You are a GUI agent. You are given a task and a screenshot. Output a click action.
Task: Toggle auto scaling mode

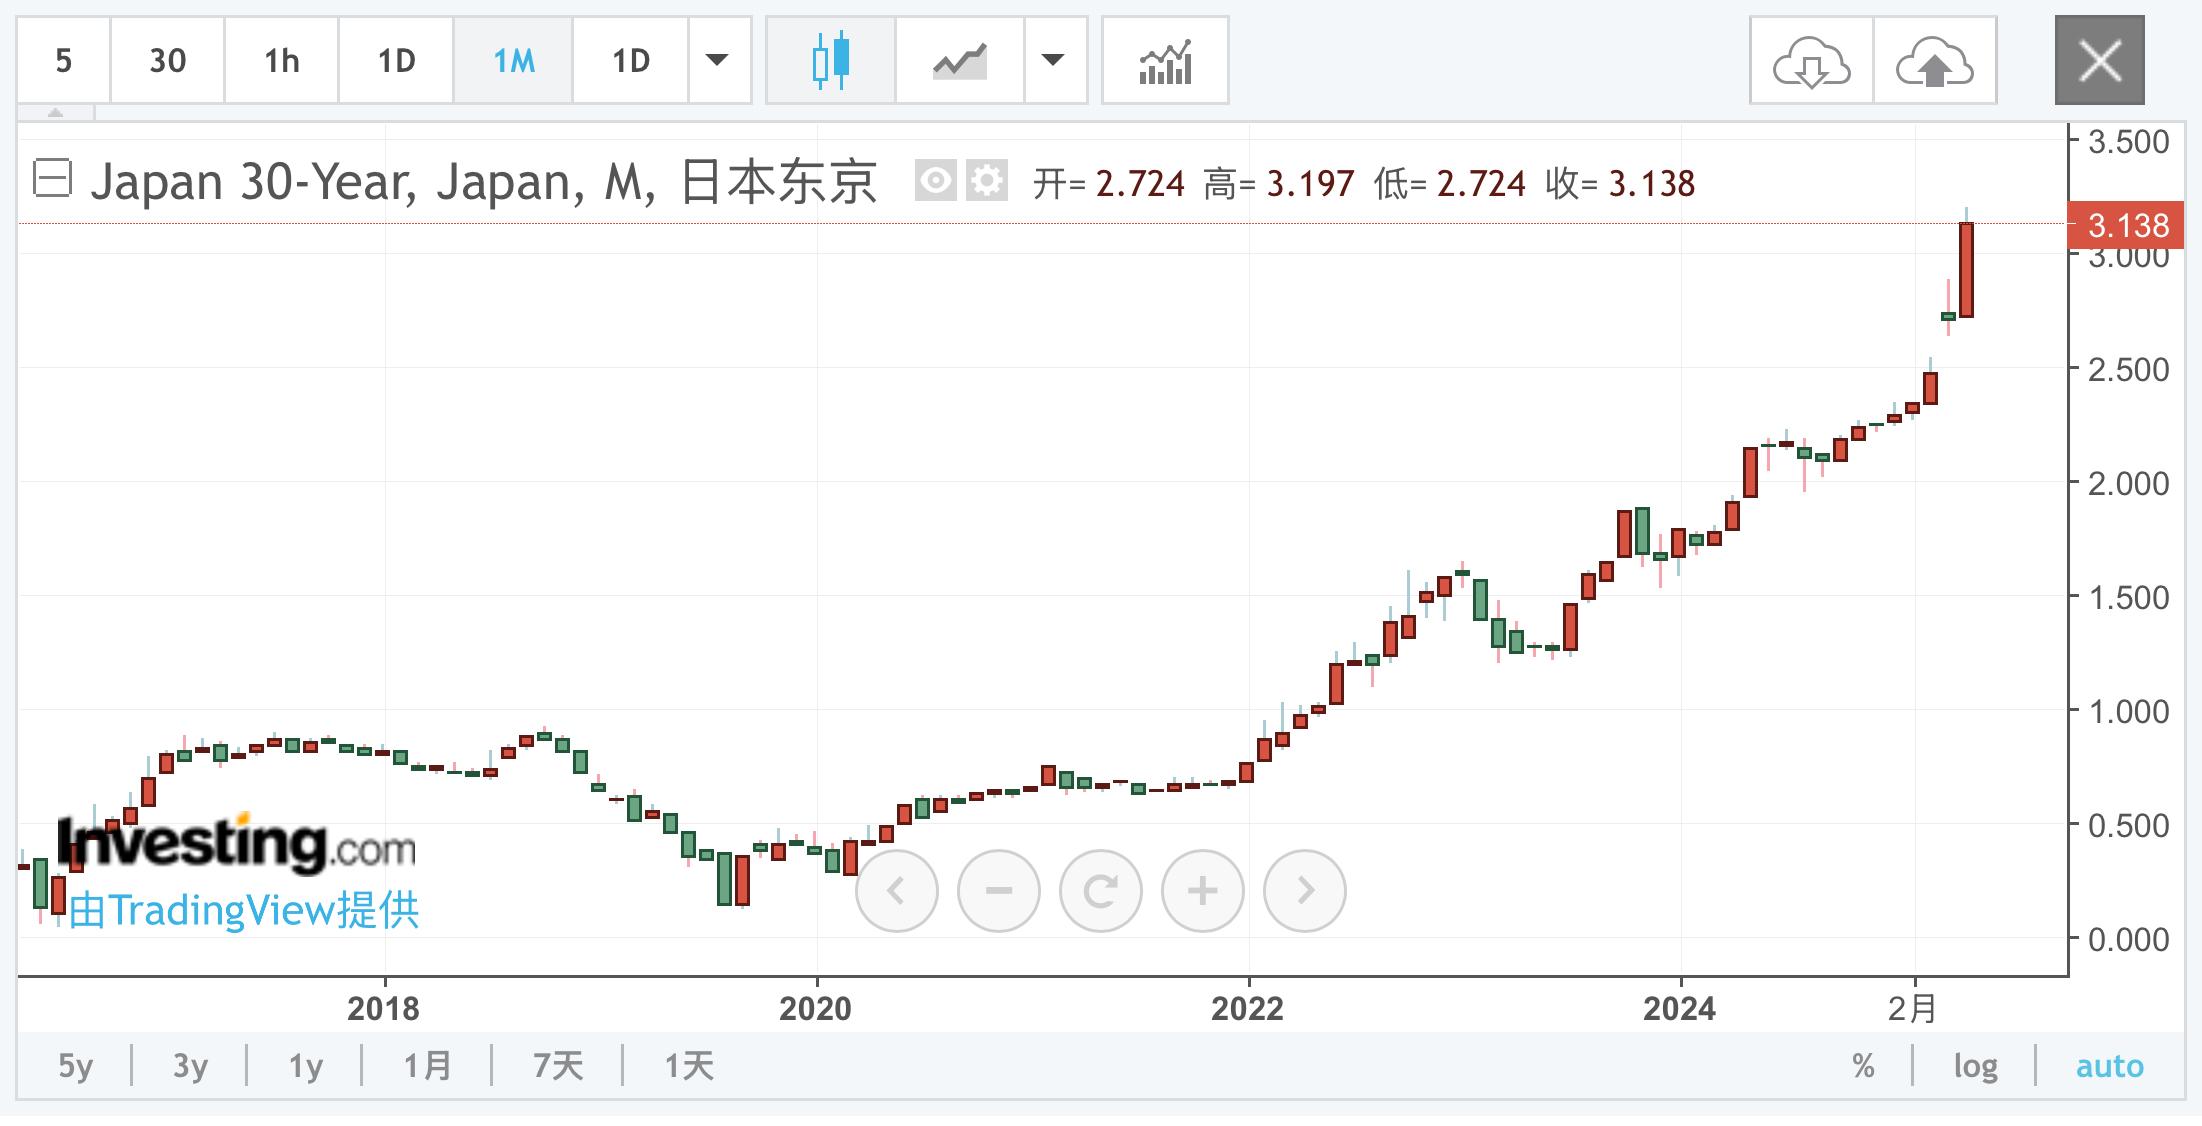(x=2109, y=1066)
